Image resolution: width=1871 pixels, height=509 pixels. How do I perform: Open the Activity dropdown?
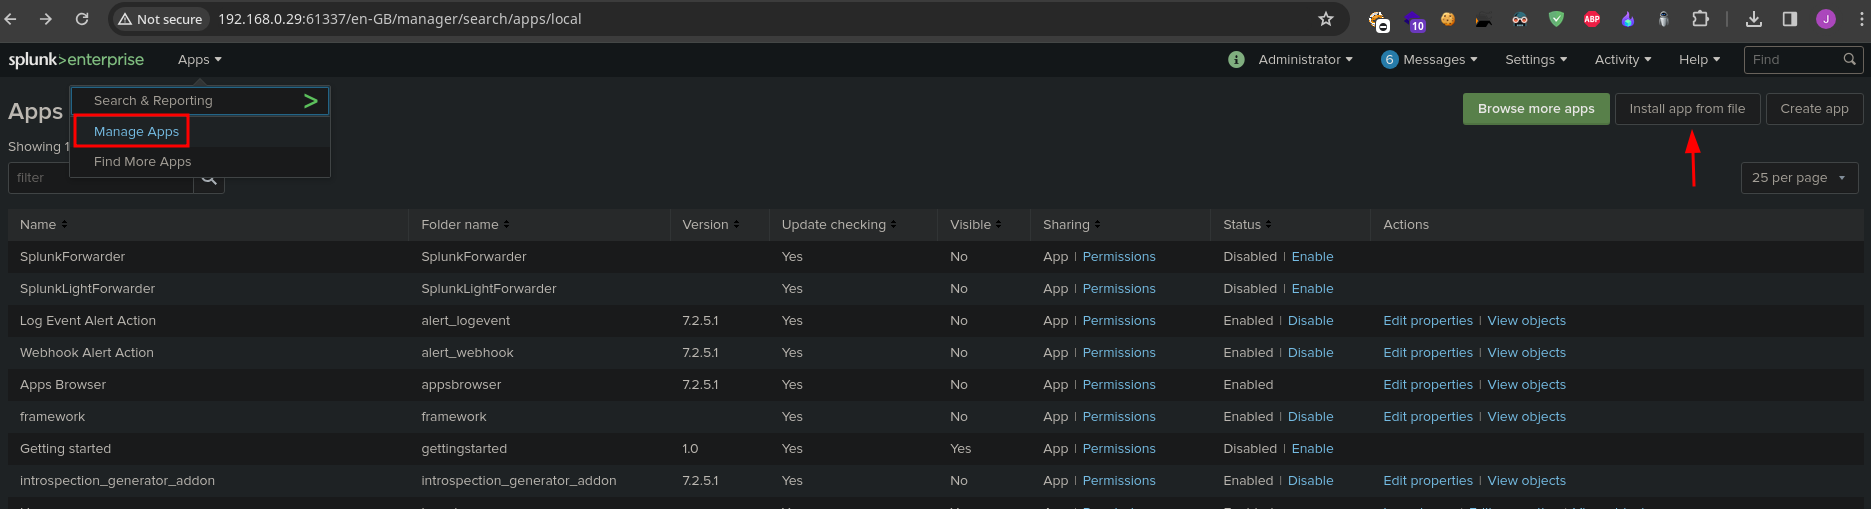click(x=1623, y=60)
